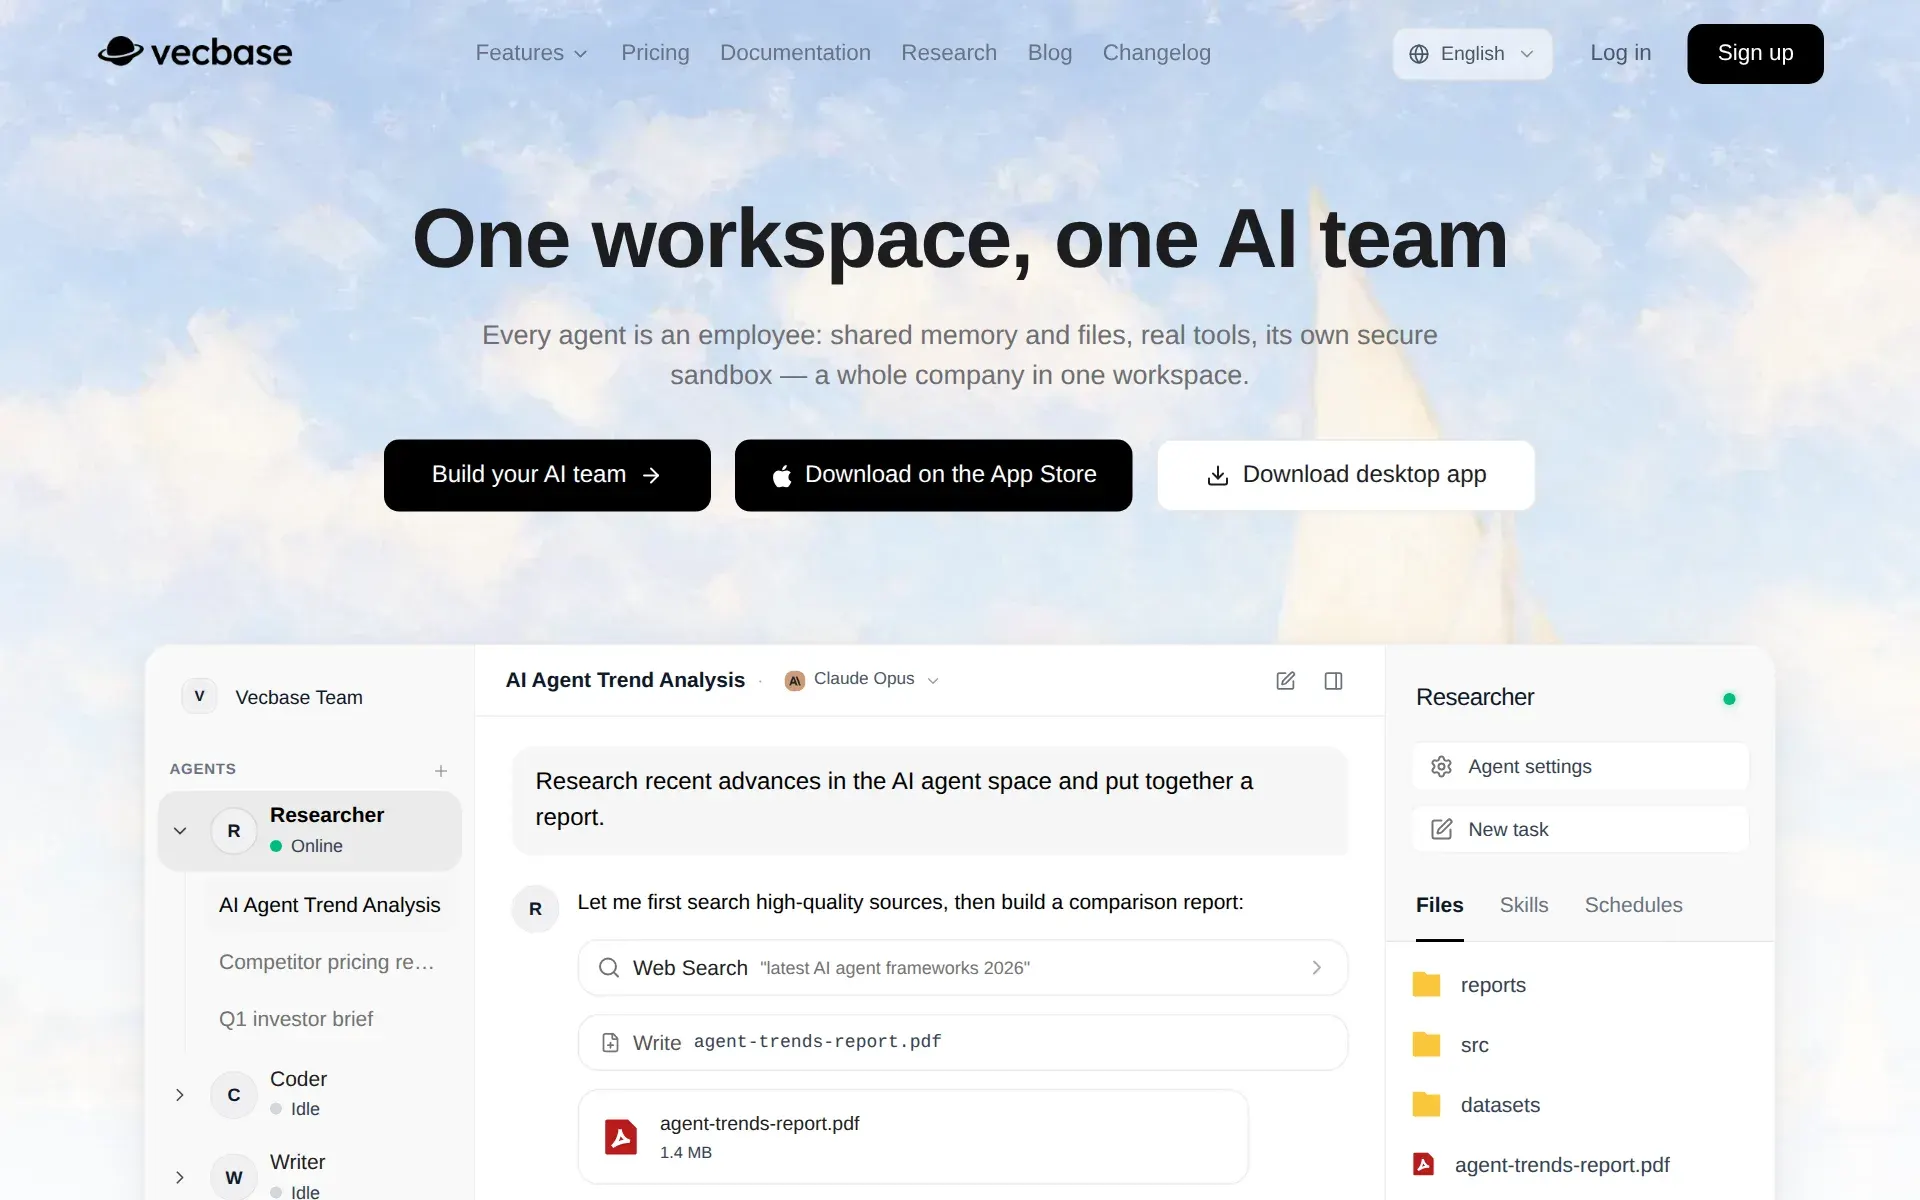Open the src folder icon
This screenshot has height=1200, width=1920.
pyautogui.click(x=1426, y=1045)
